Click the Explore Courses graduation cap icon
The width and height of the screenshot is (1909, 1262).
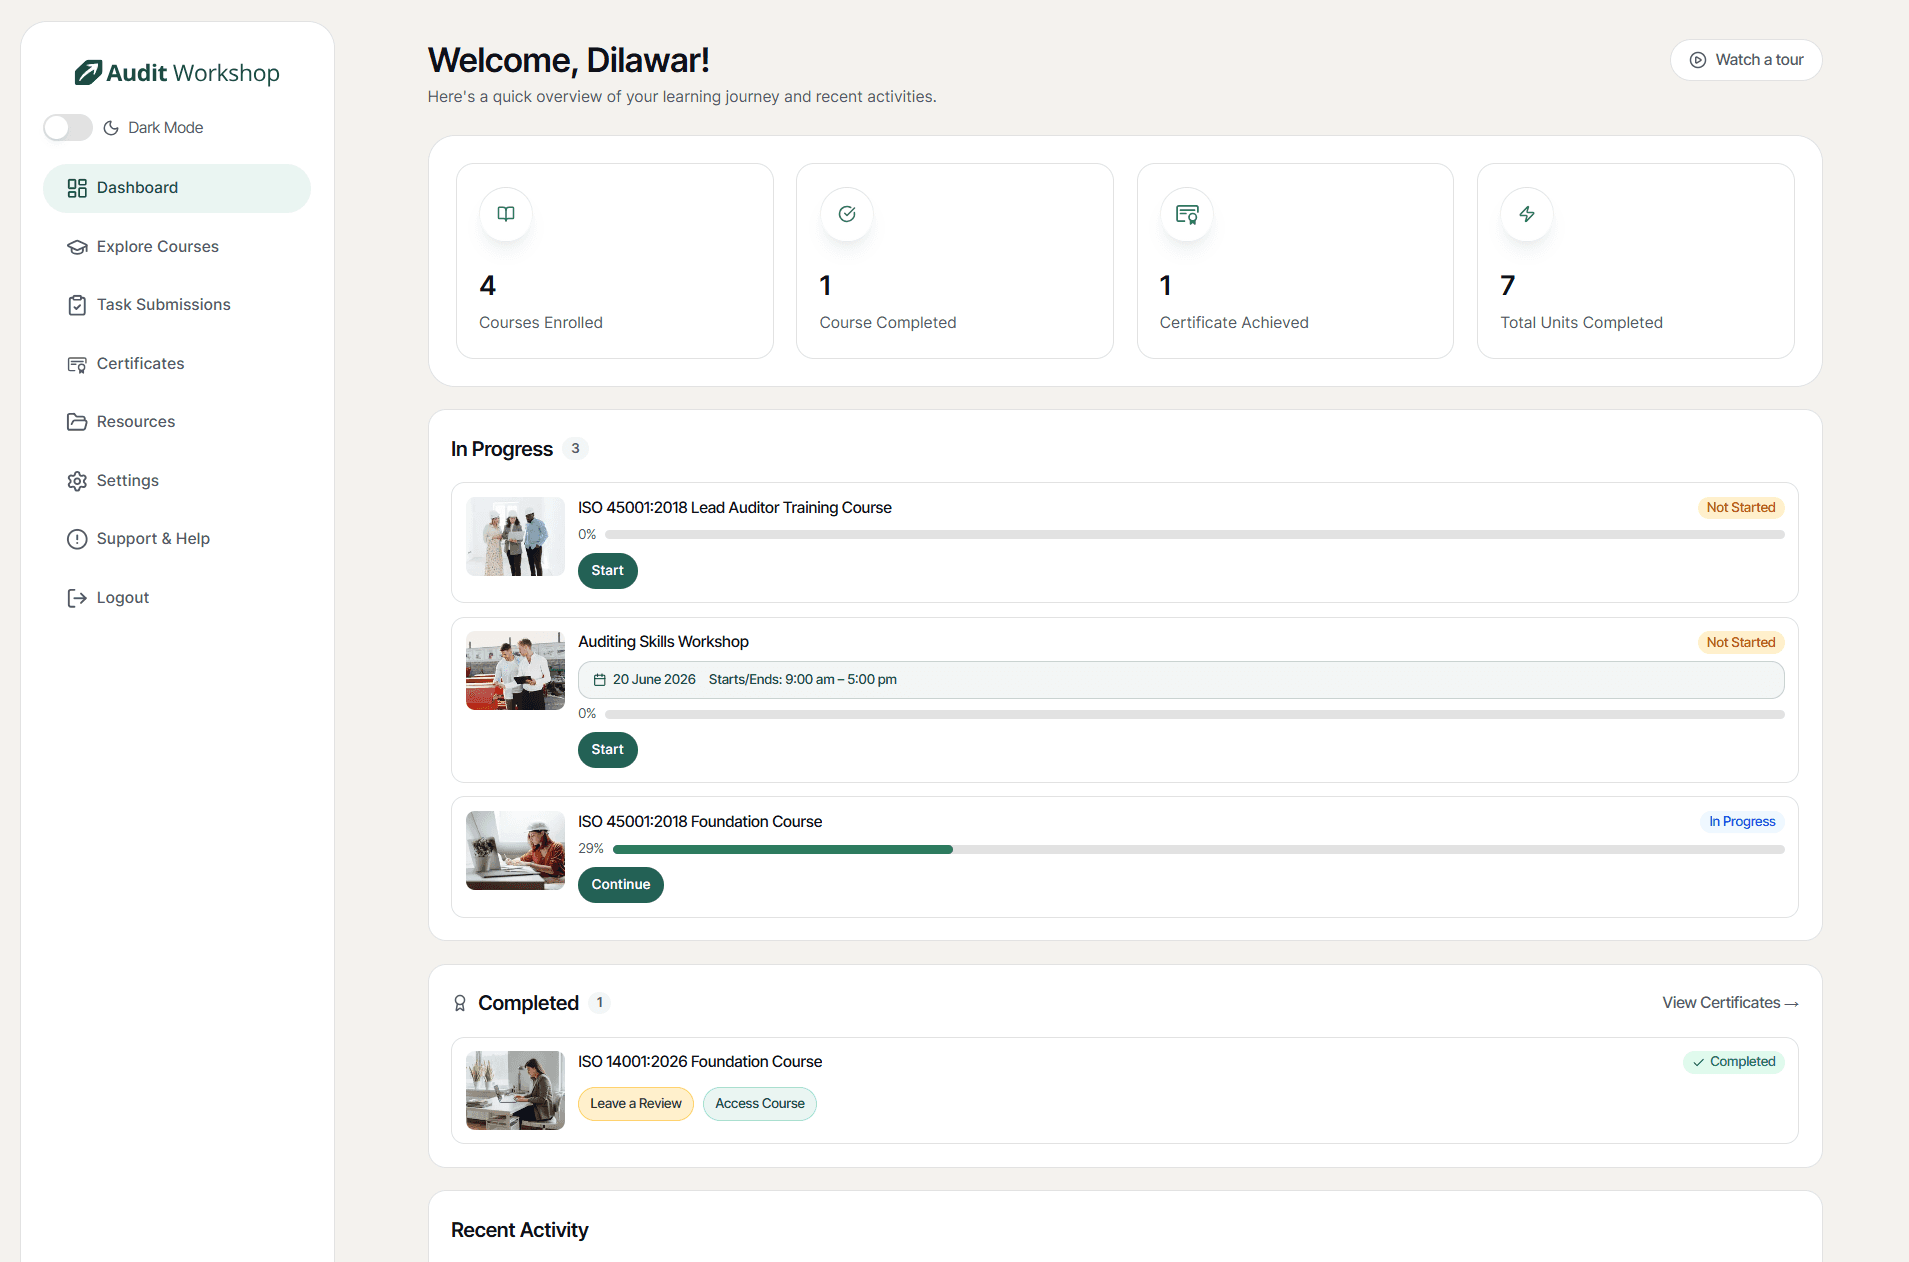(77, 247)
